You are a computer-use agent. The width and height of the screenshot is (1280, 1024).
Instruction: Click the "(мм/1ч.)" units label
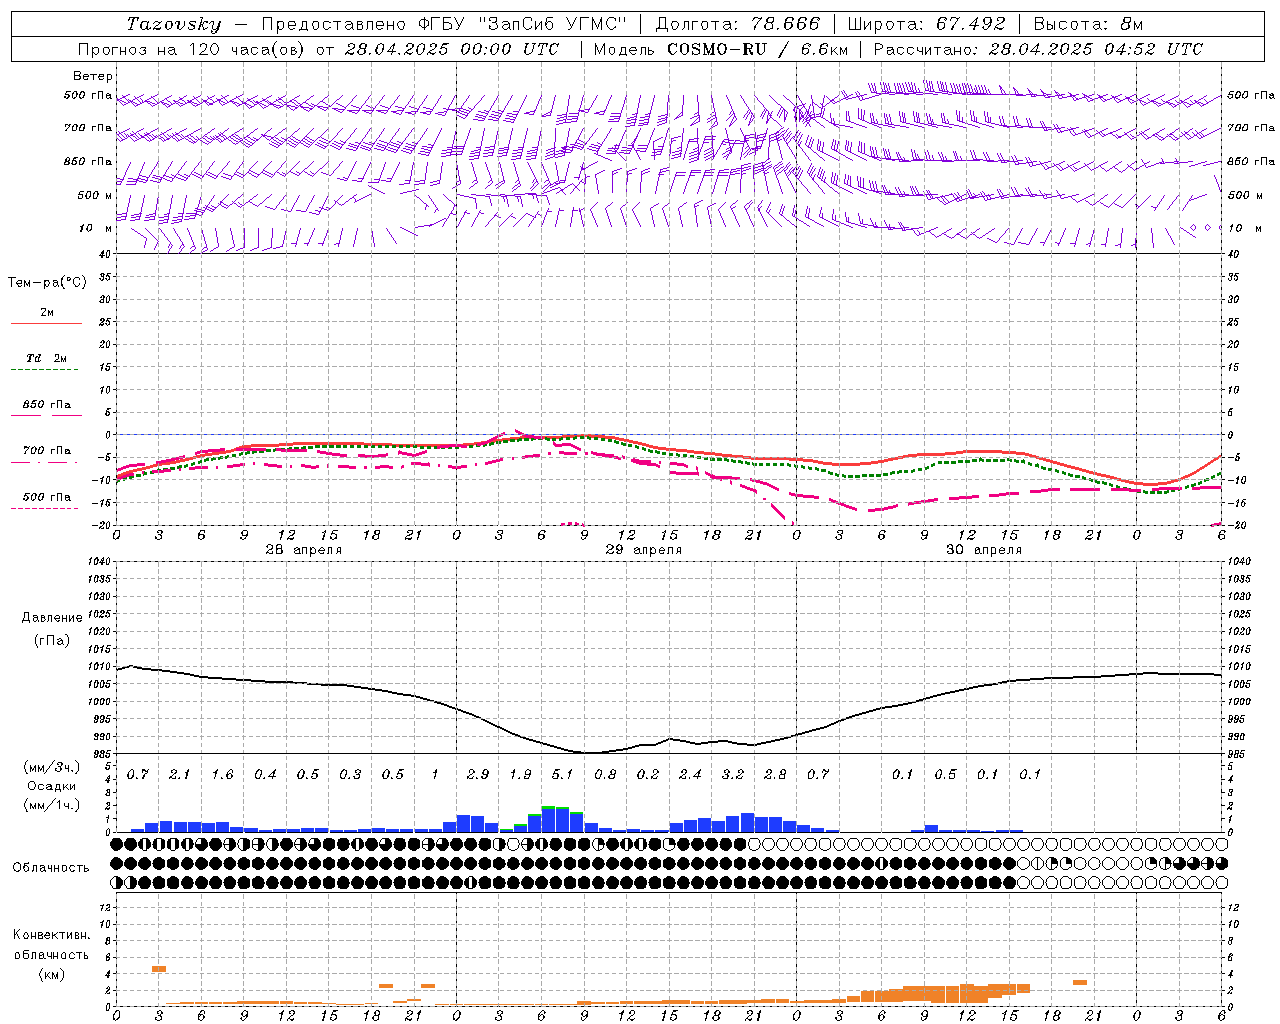52,805
